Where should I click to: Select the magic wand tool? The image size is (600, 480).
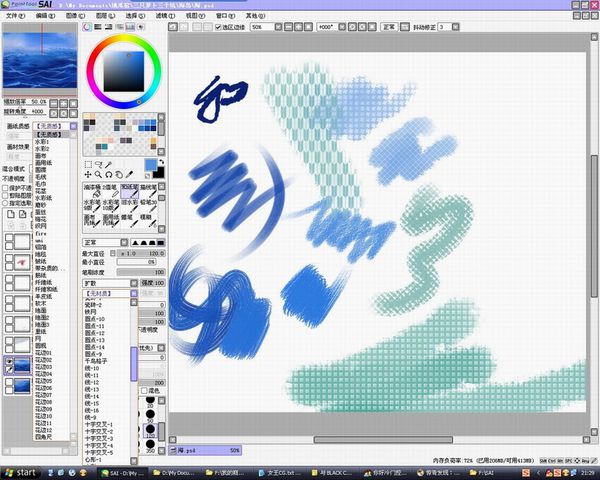109,164
